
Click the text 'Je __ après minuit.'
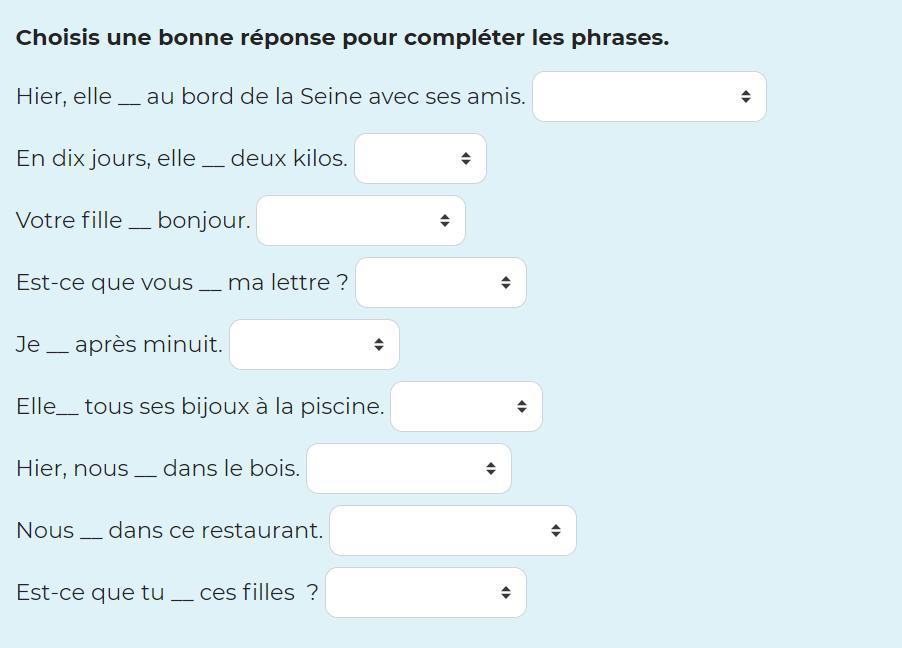pyautogui.click(x=119, y=345)
